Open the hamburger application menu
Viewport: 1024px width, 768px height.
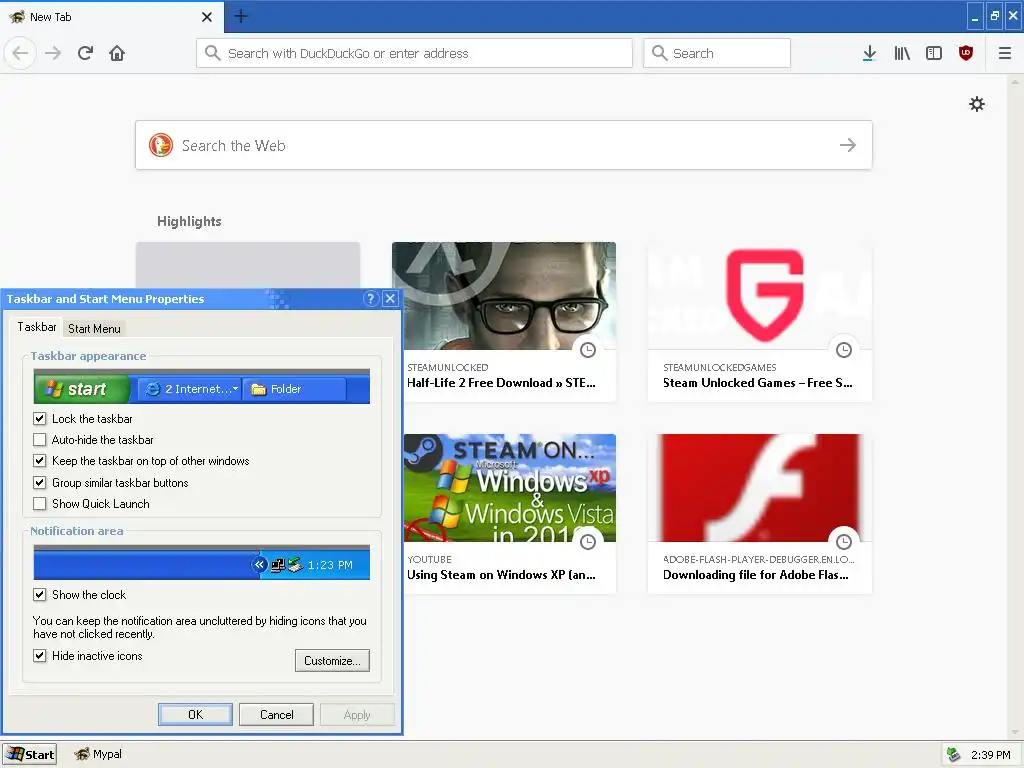(x=1005, y=53)
